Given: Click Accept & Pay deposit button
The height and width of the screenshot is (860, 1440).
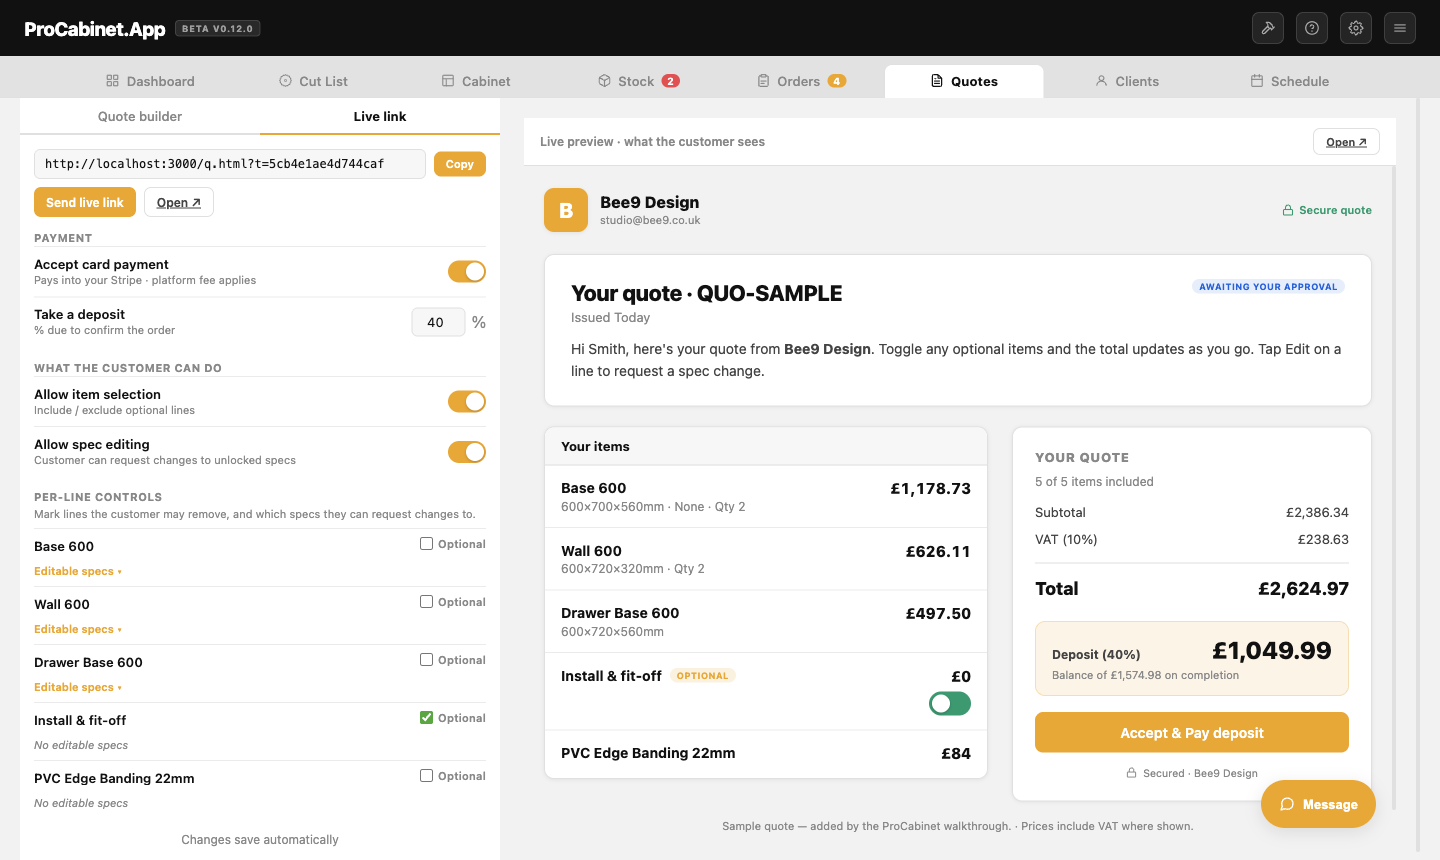Looking at the screenshot, I should tap(1192, 732).
